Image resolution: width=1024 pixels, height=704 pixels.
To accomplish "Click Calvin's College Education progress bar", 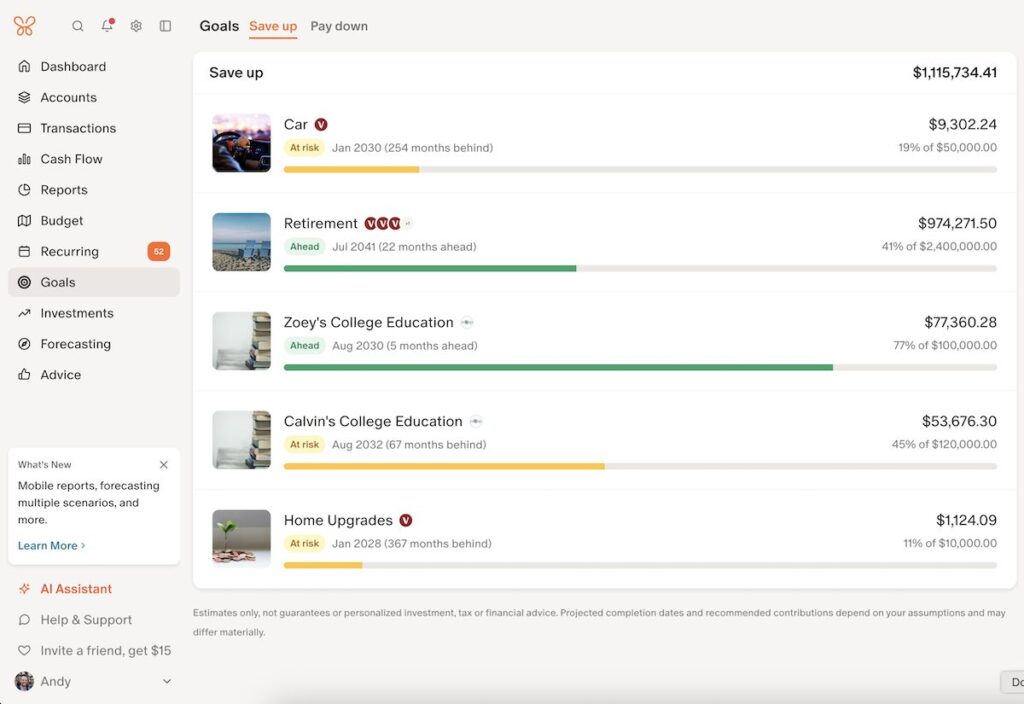I will 640,466.
